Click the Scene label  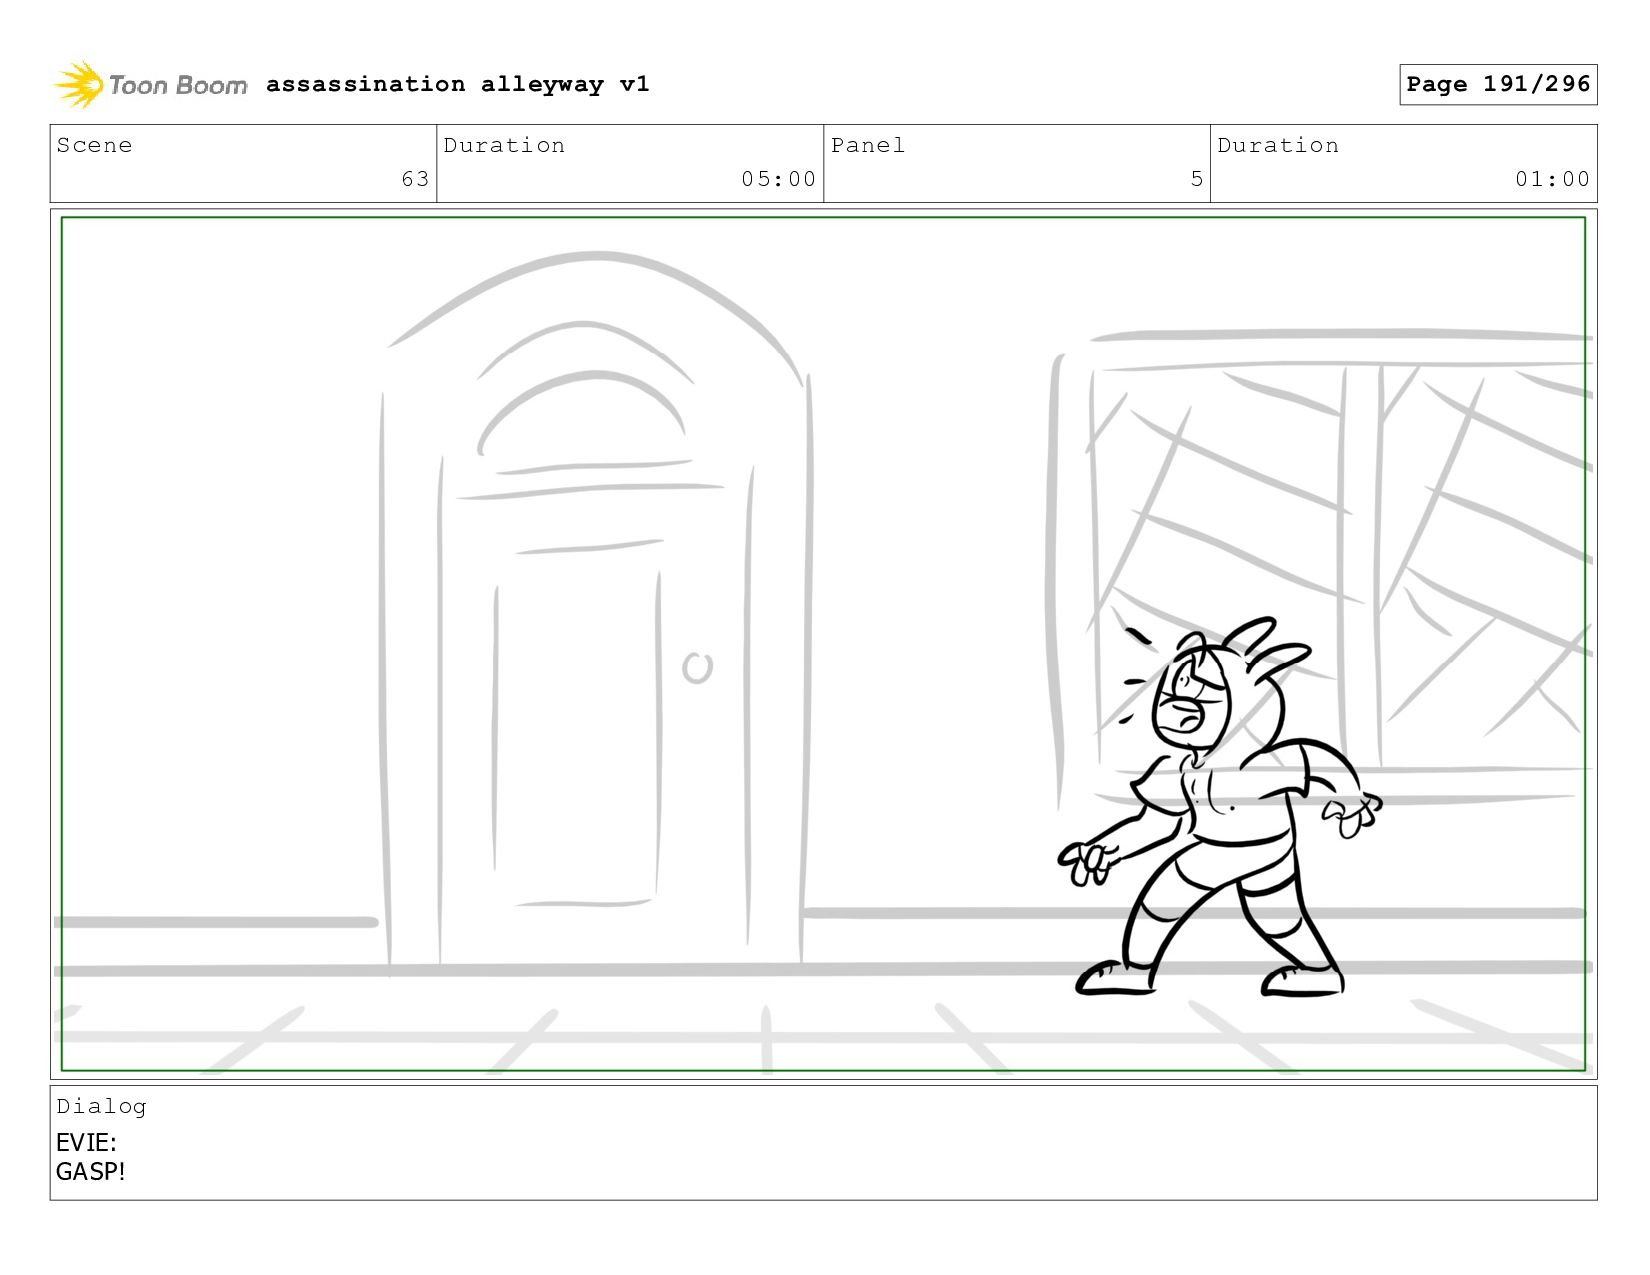click(94, 145)
